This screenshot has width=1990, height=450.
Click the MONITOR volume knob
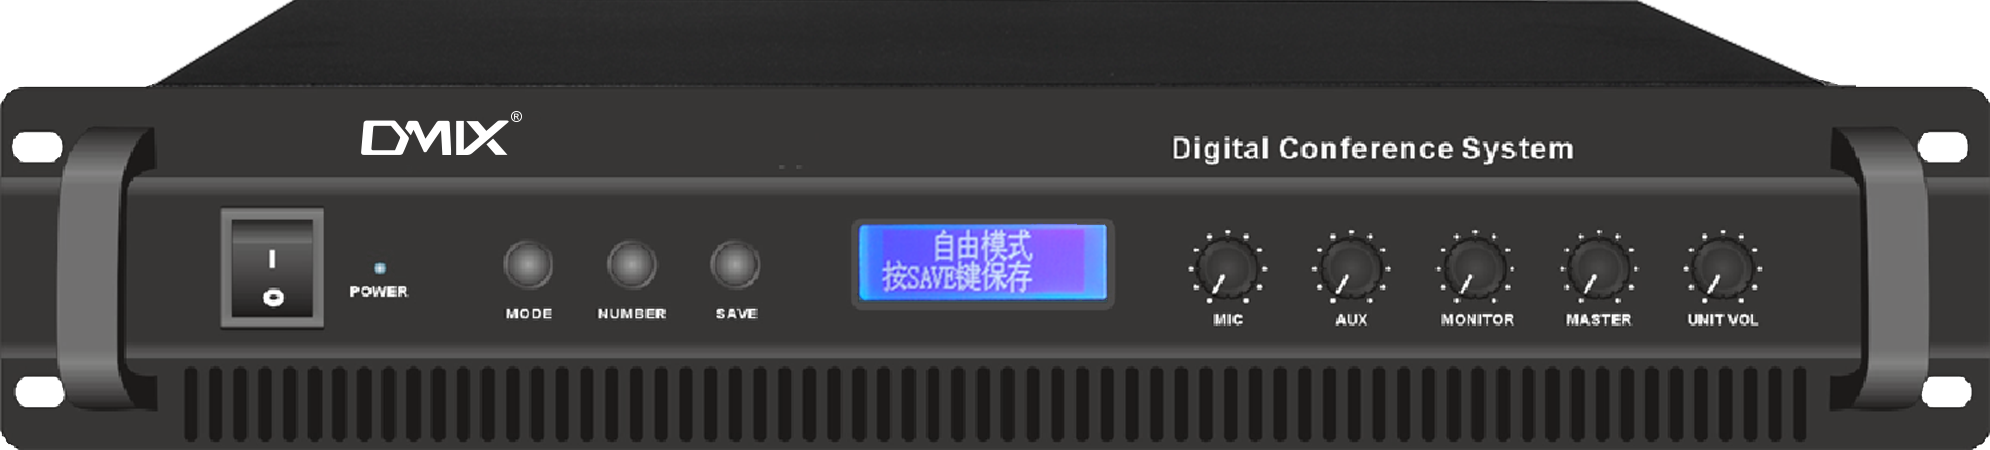[x=1475, y=268]
